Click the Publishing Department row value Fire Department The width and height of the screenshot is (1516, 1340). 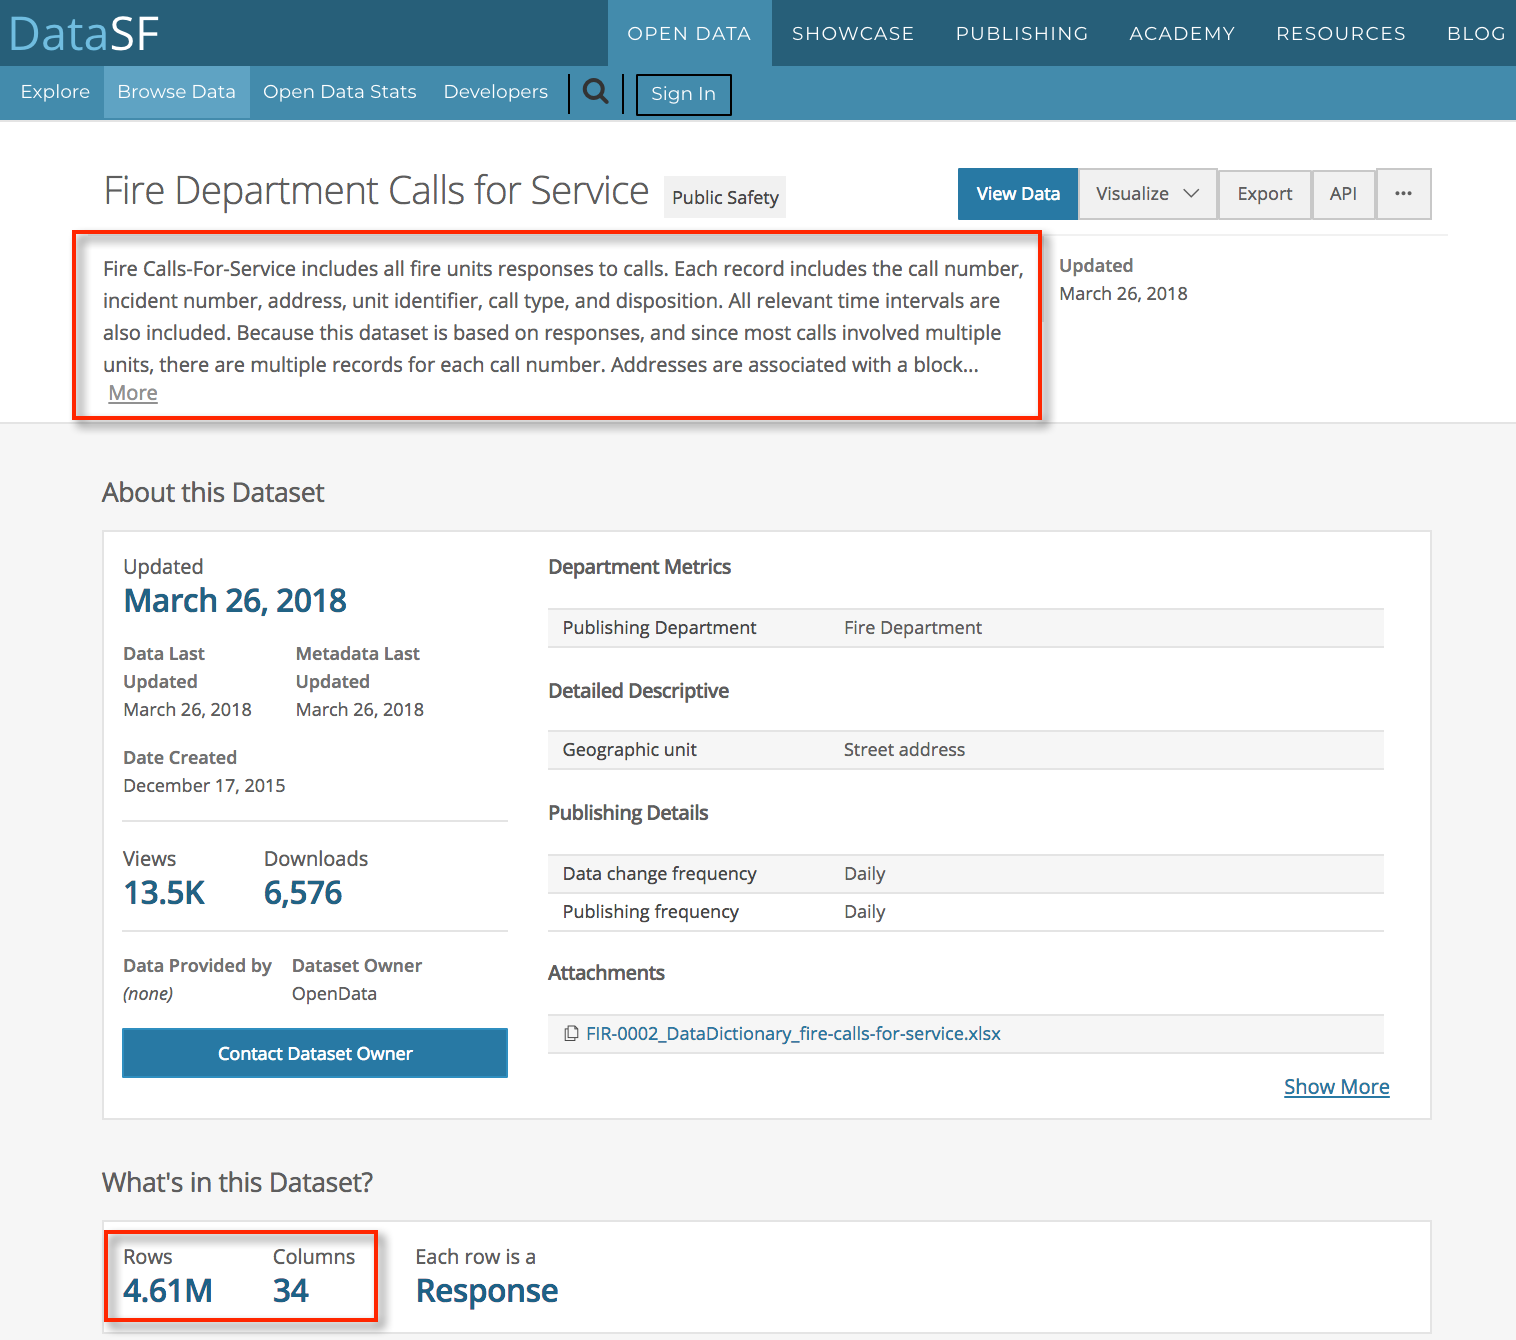[913, 627]
